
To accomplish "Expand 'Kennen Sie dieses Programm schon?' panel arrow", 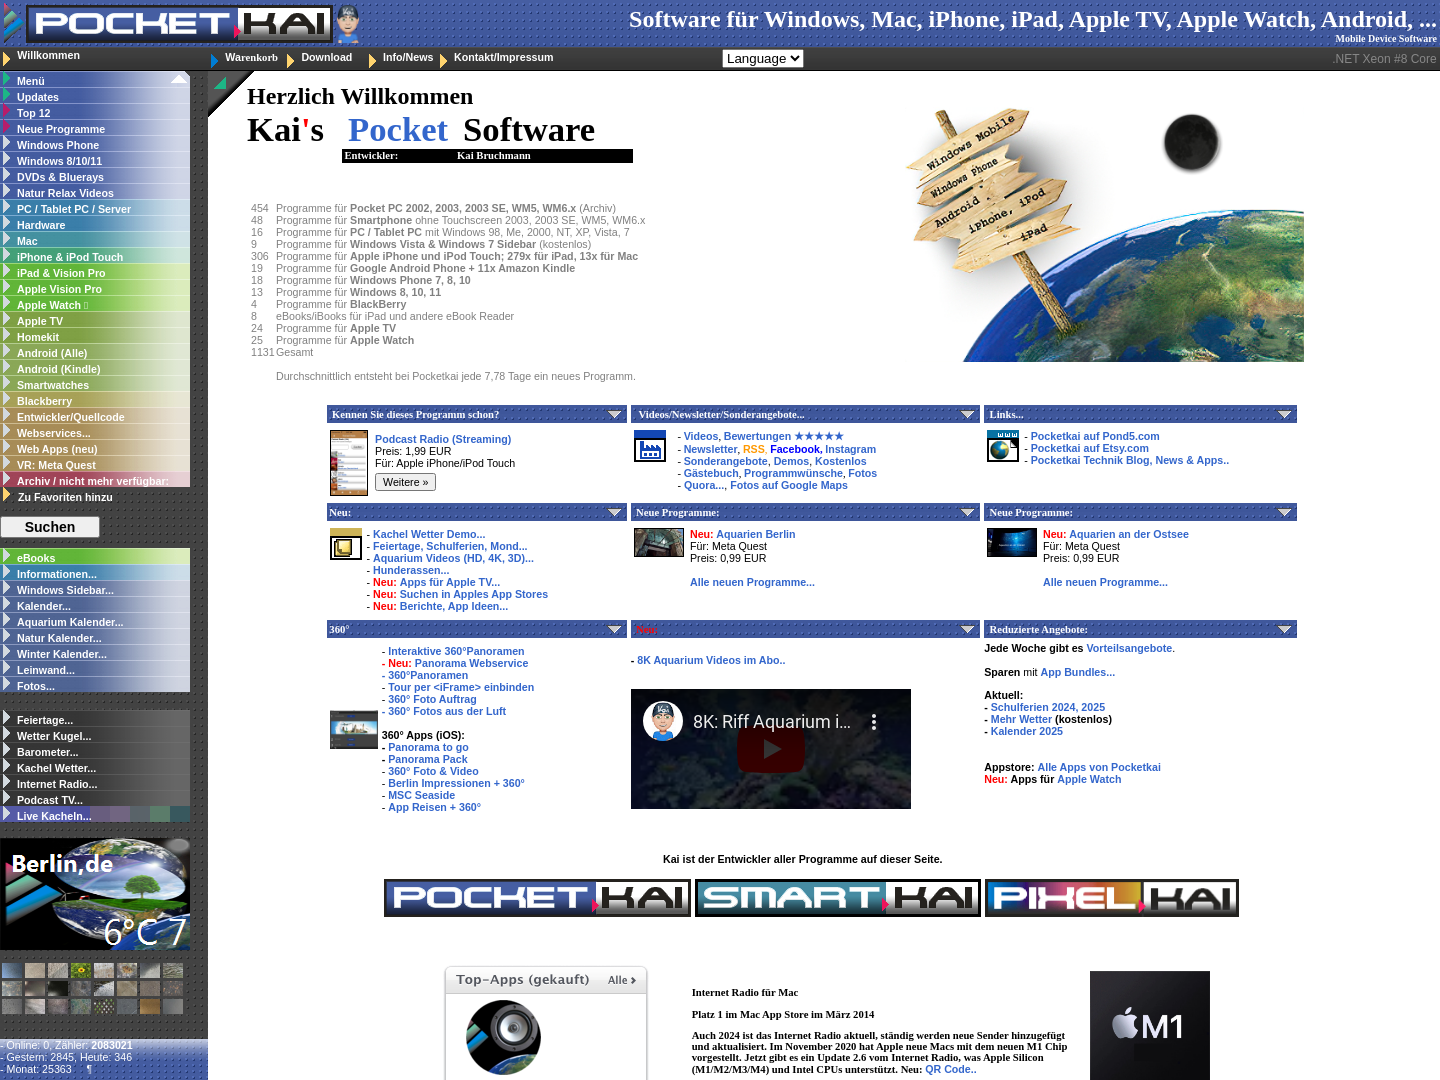I will point(615,414).
